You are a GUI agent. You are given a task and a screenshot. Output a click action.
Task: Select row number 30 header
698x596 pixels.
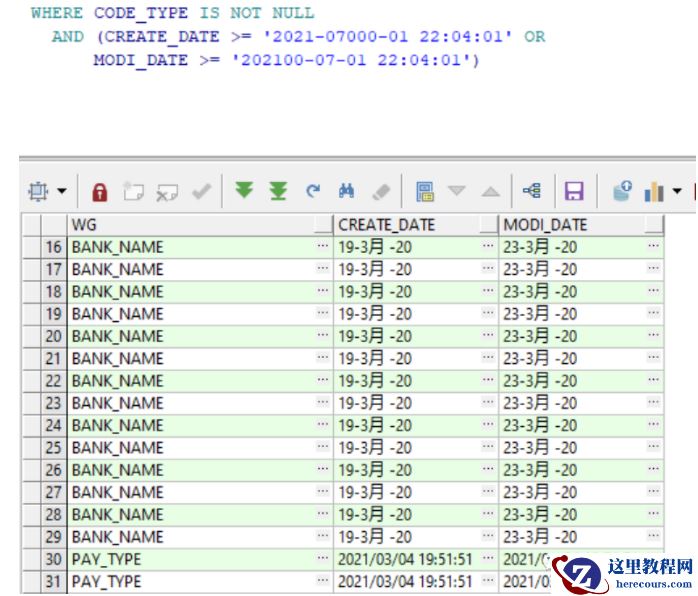click(53, 560)
